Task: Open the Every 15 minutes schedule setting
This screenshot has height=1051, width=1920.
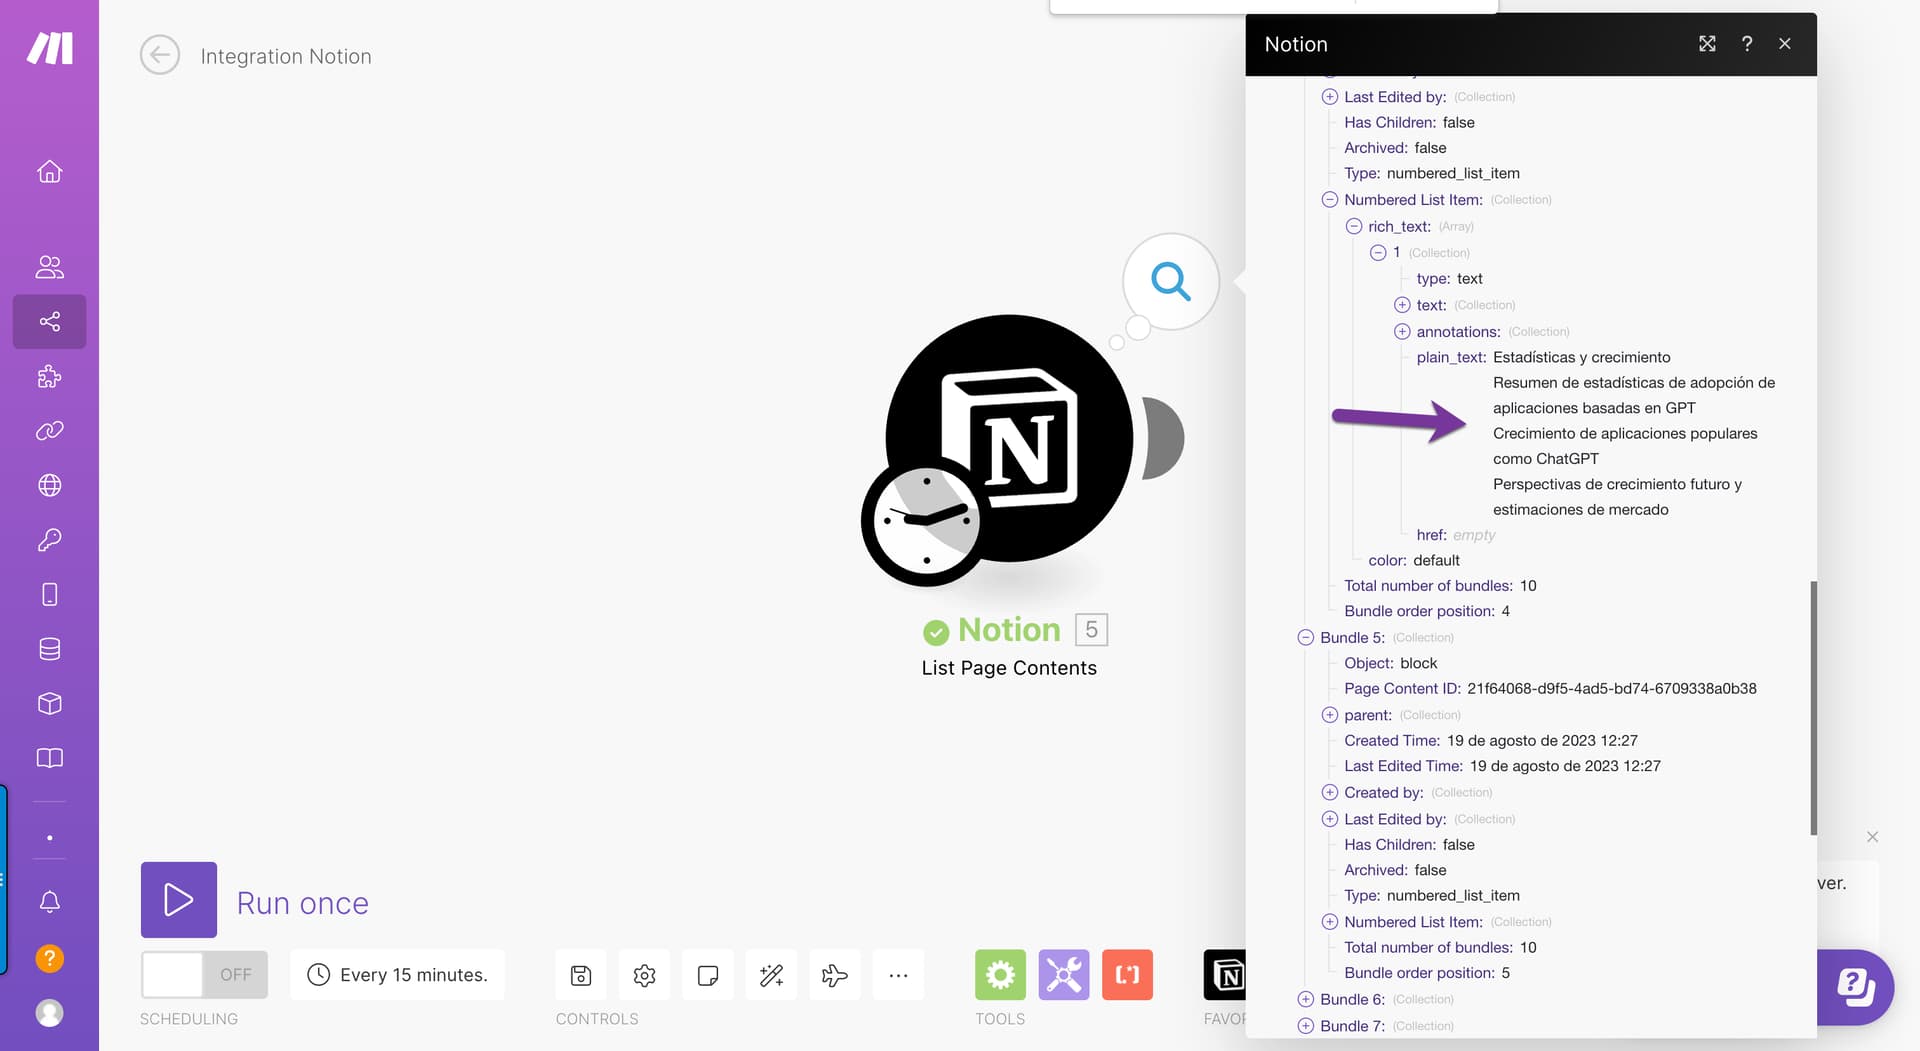Action: pyautogui.click(x=398, y=975)
